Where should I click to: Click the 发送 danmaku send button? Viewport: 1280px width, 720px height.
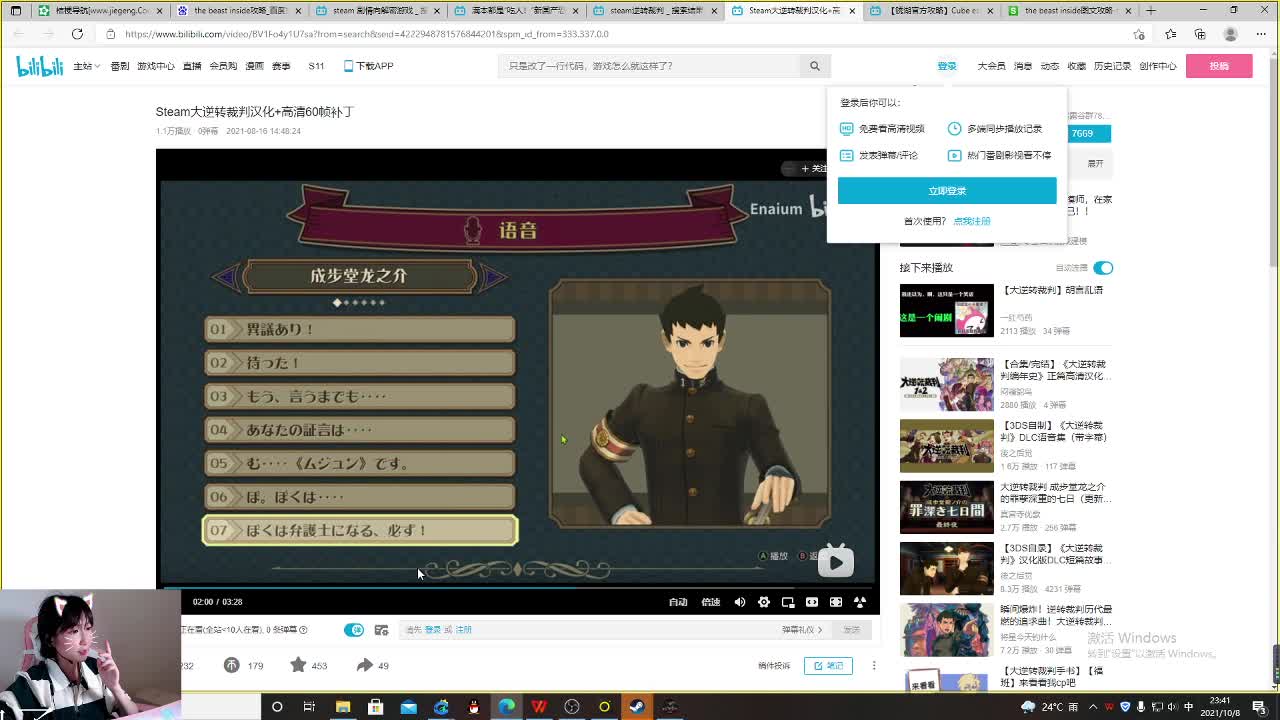click(852, 630)
